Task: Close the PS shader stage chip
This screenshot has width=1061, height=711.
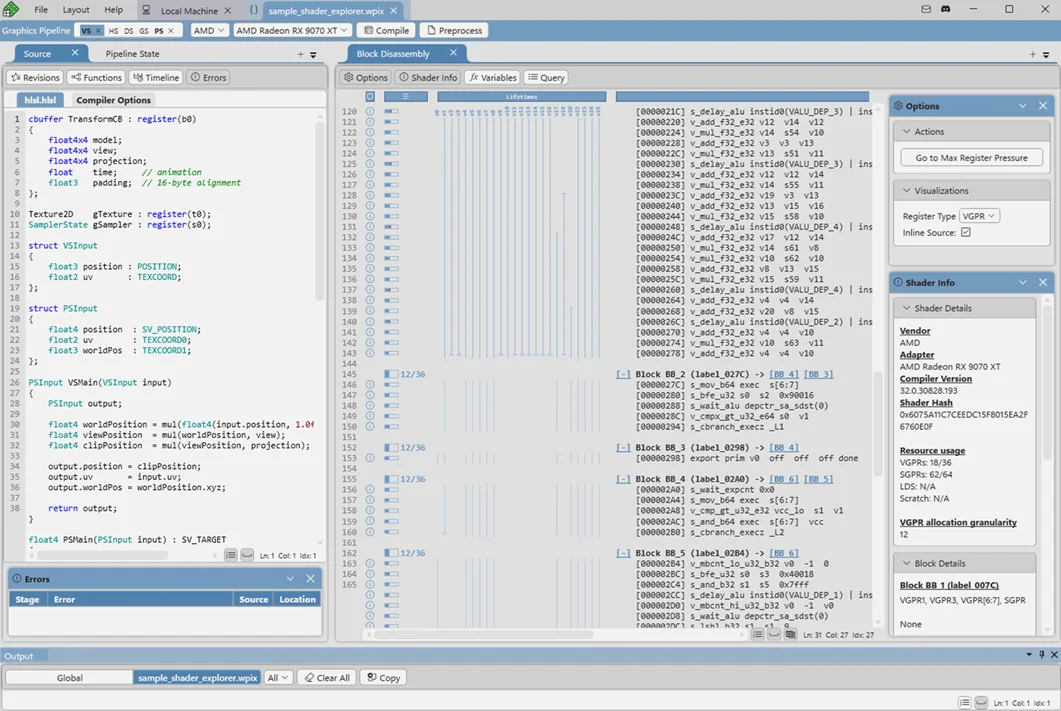Action: tap(171, 31)
